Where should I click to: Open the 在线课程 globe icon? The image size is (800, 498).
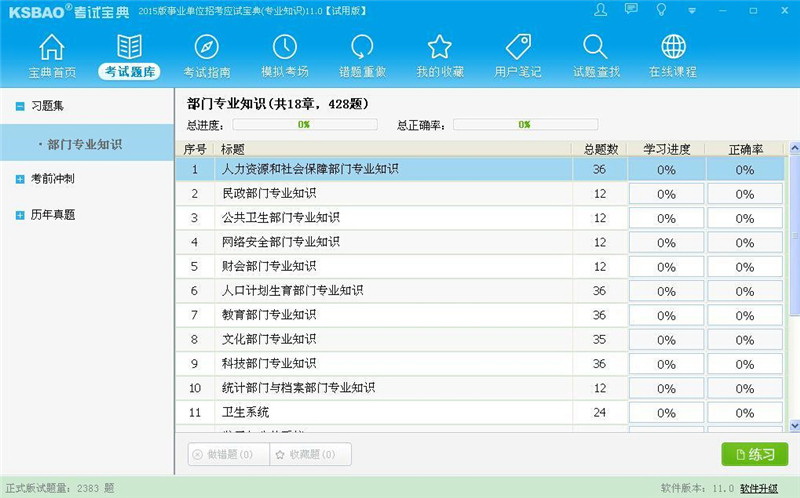(673, 47)
